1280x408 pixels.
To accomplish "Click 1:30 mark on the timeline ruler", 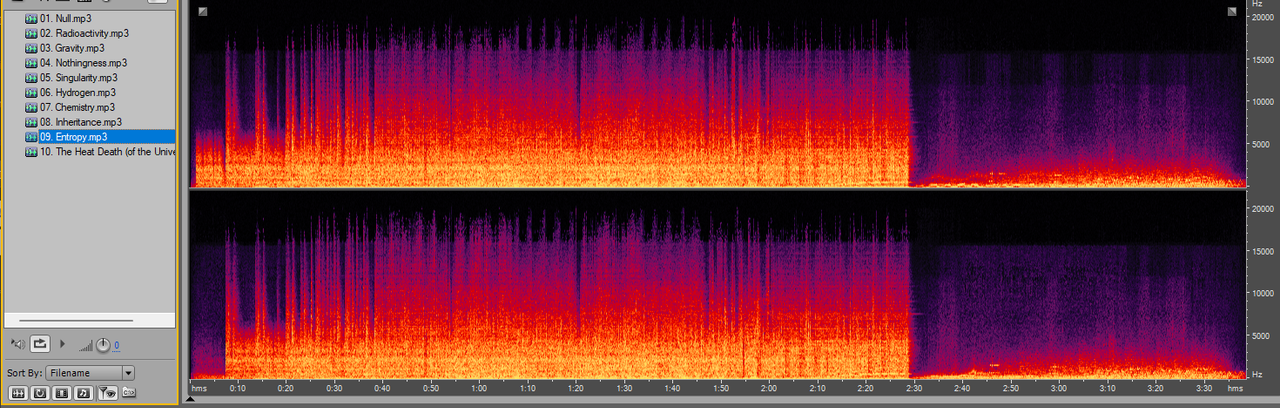I will (x=624, y=387).
